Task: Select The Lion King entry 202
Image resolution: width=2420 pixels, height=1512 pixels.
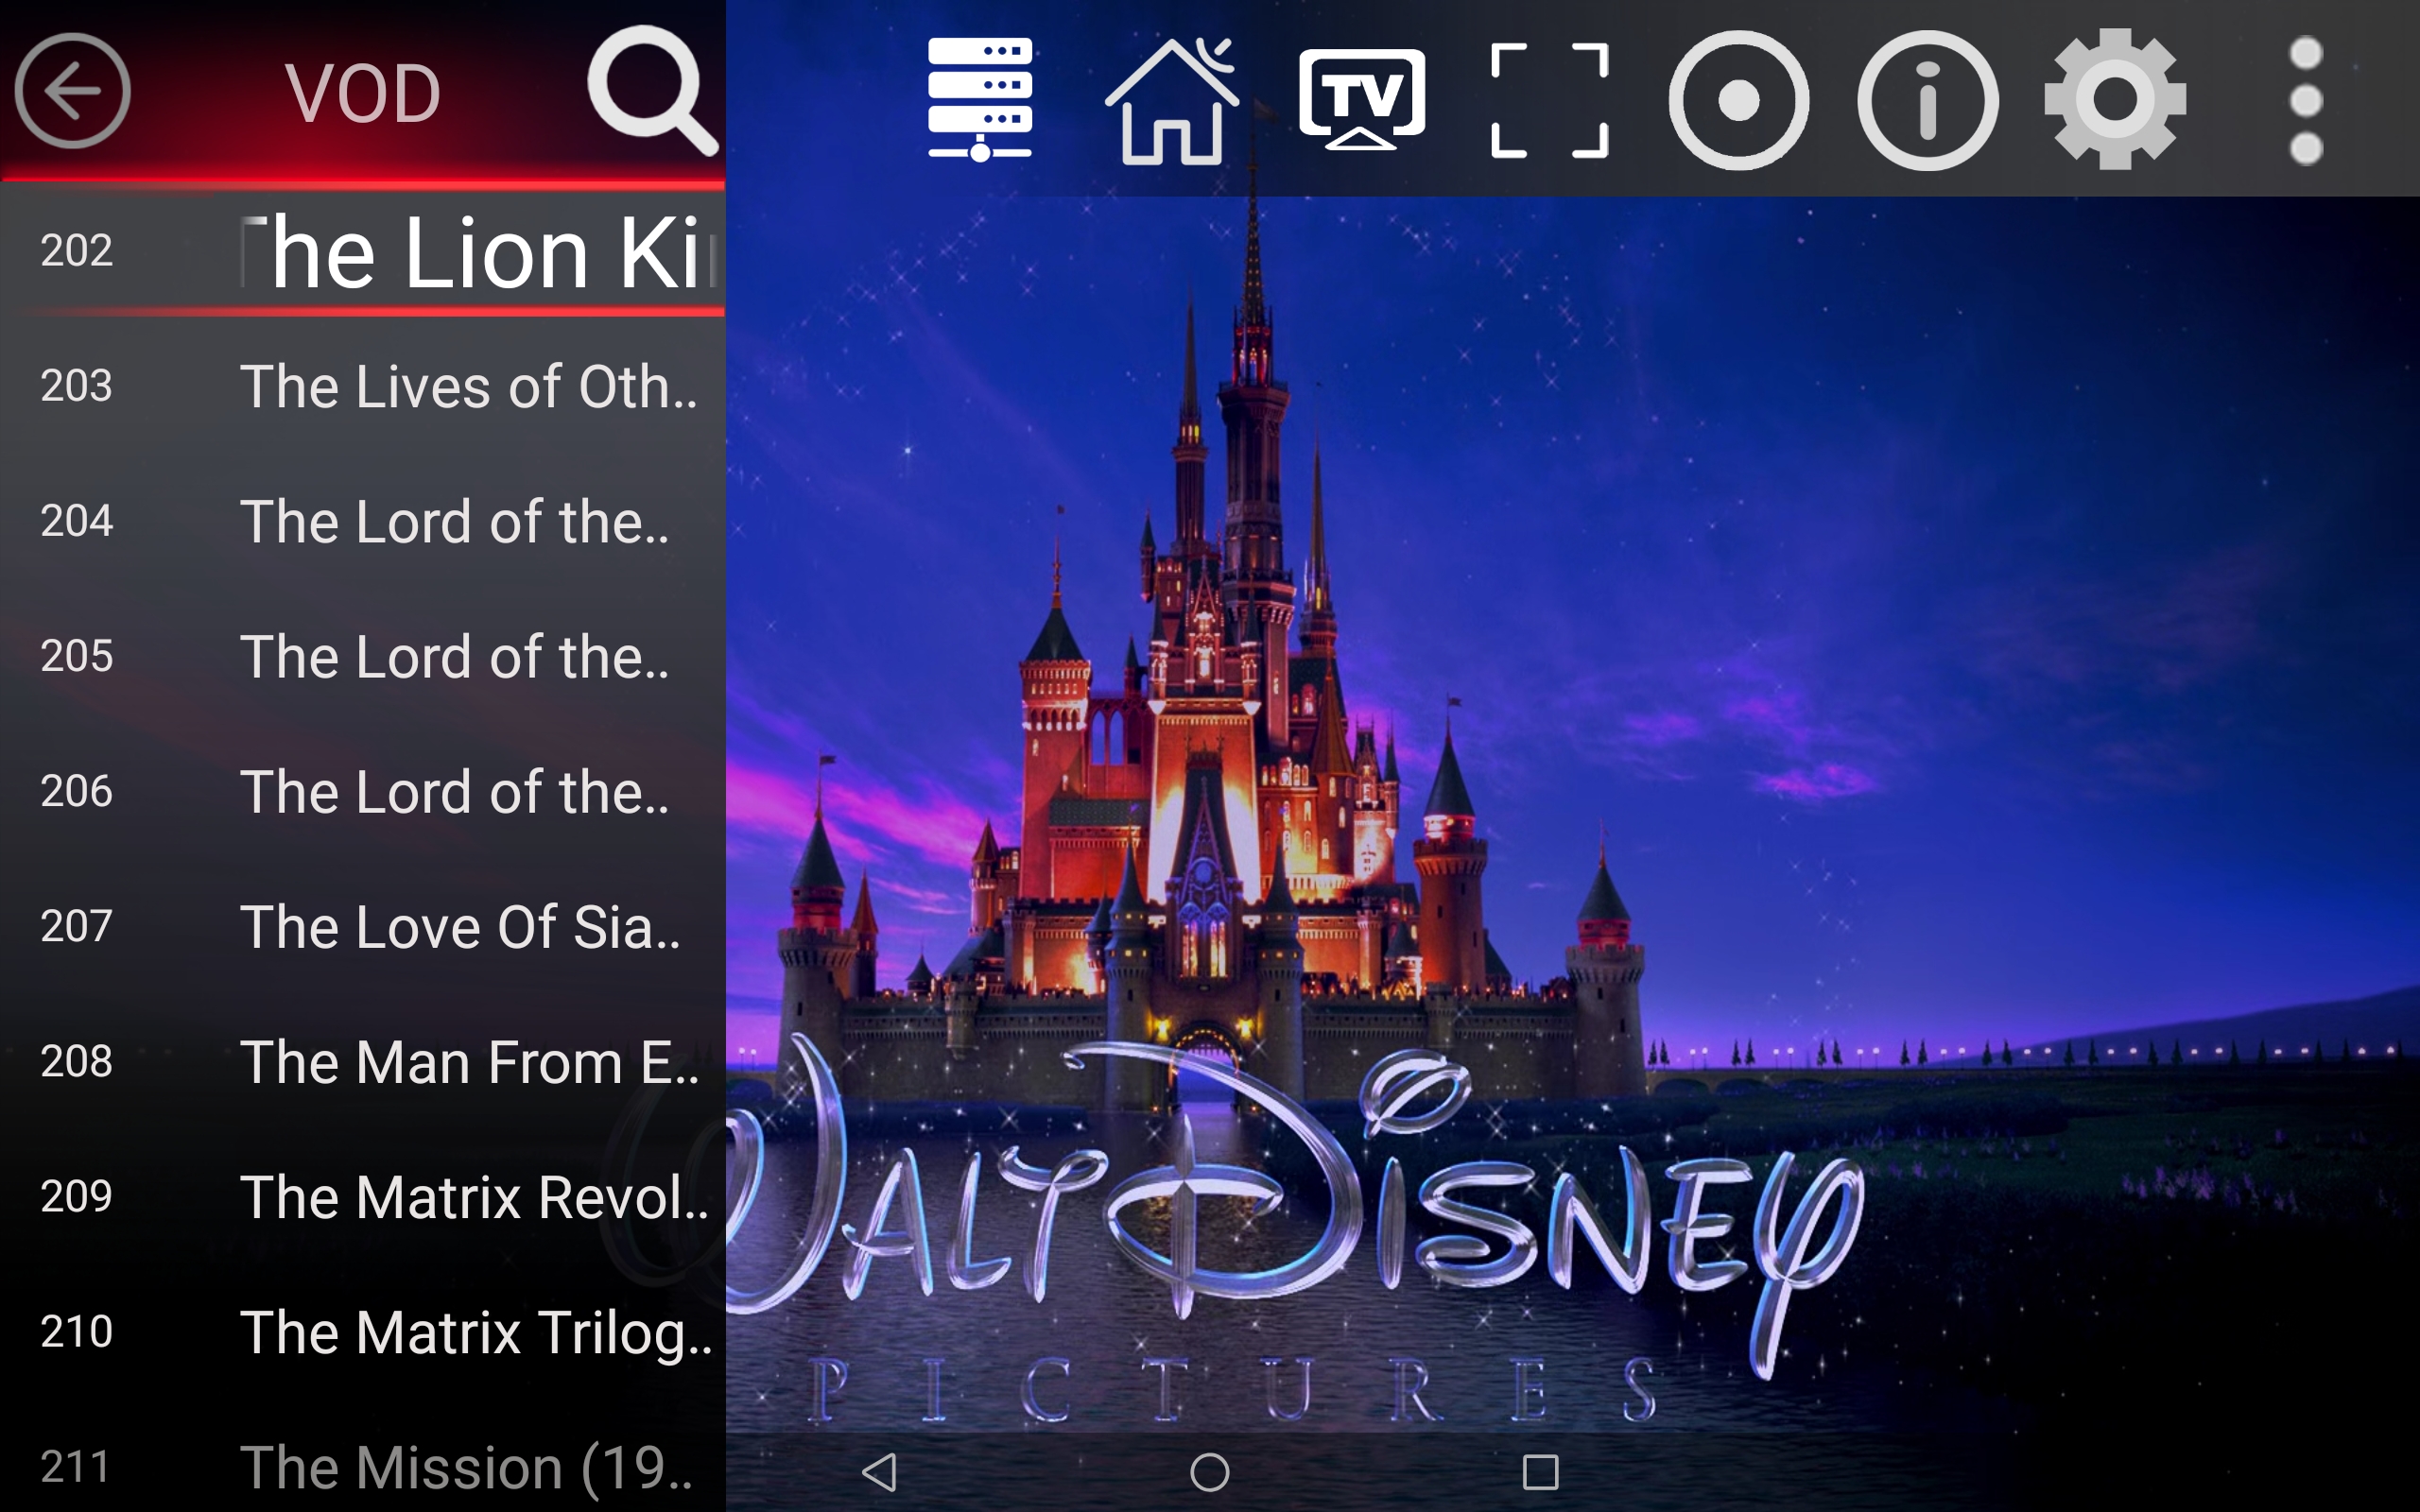Action: pyautogui.click(x=363, y=252)
